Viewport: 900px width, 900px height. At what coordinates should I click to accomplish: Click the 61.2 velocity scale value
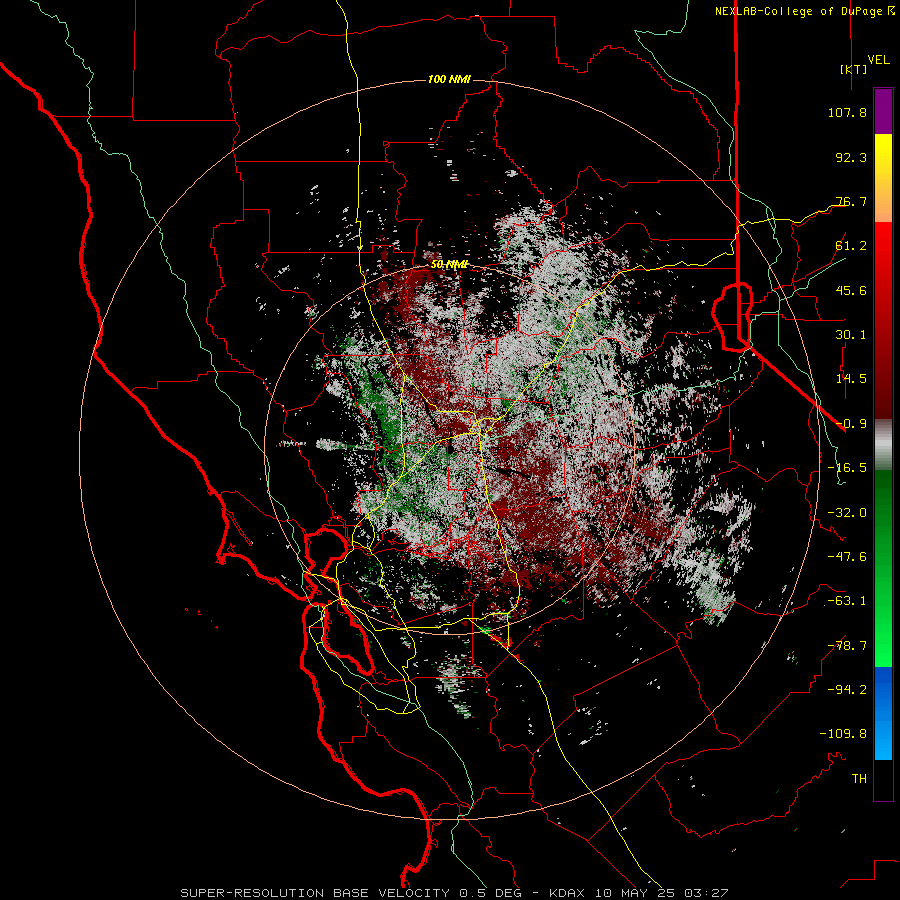(x=851, y=246)
